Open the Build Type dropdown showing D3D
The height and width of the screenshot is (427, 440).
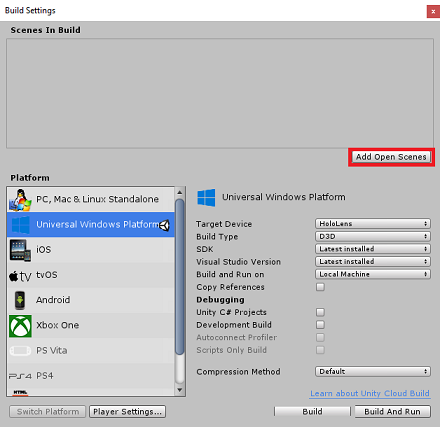pos(373,236)
